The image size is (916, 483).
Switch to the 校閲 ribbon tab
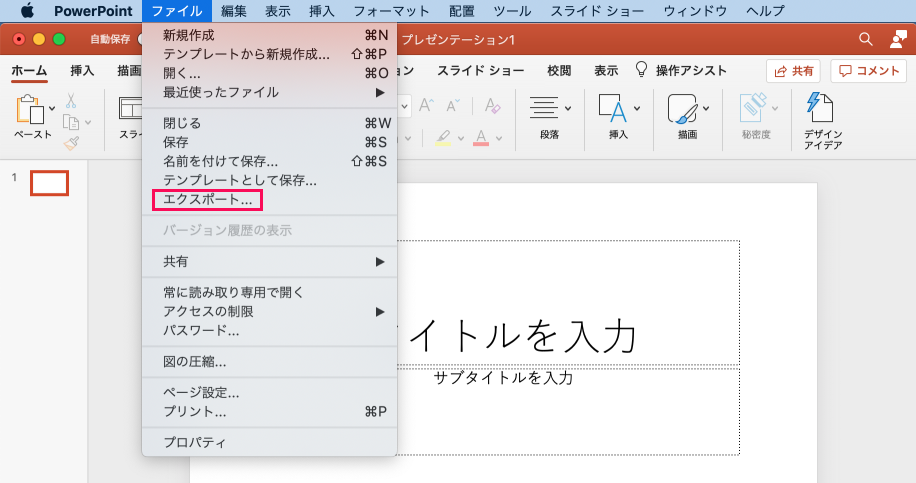[x=559, y=71]
